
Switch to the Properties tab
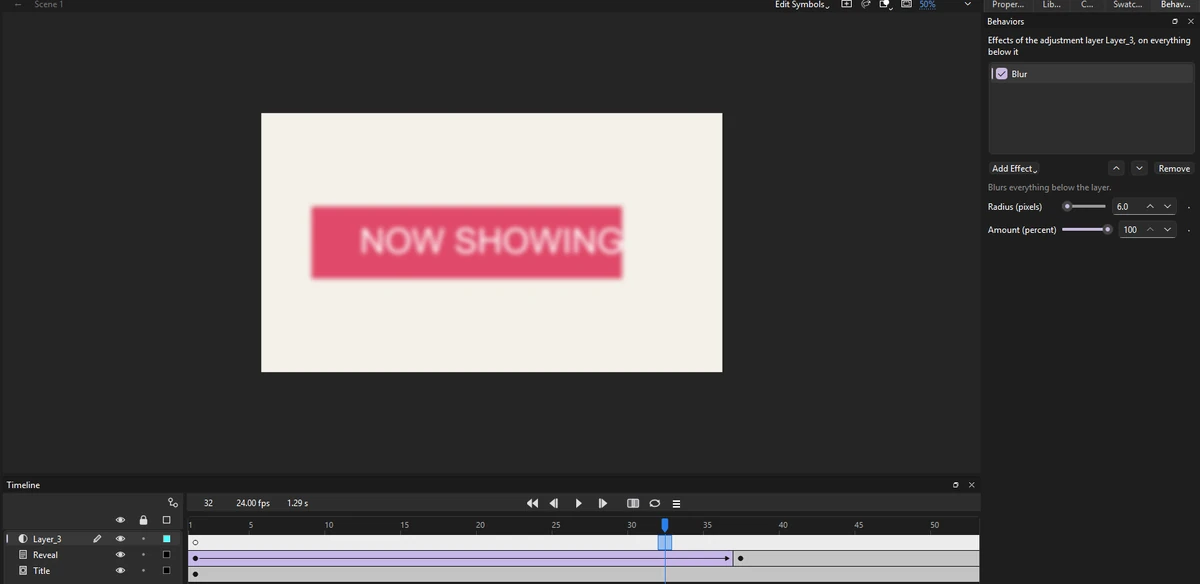[1007, 5]
